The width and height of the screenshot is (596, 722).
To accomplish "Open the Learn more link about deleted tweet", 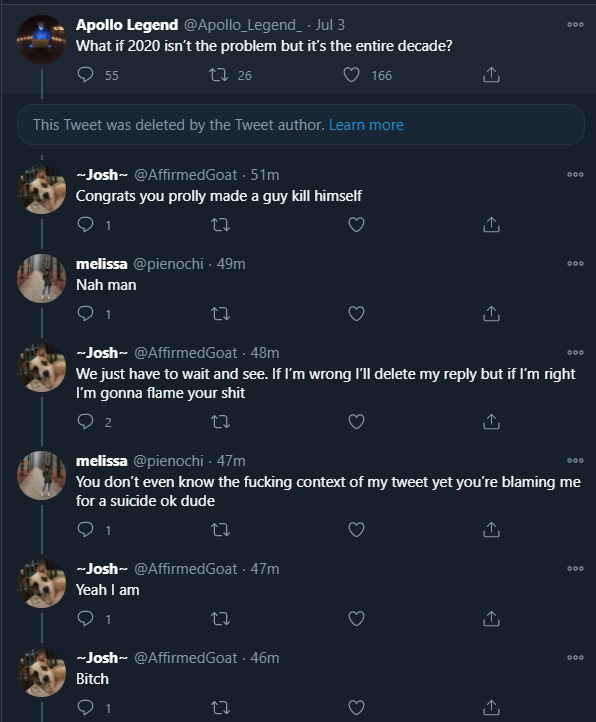I will (366, 125).
